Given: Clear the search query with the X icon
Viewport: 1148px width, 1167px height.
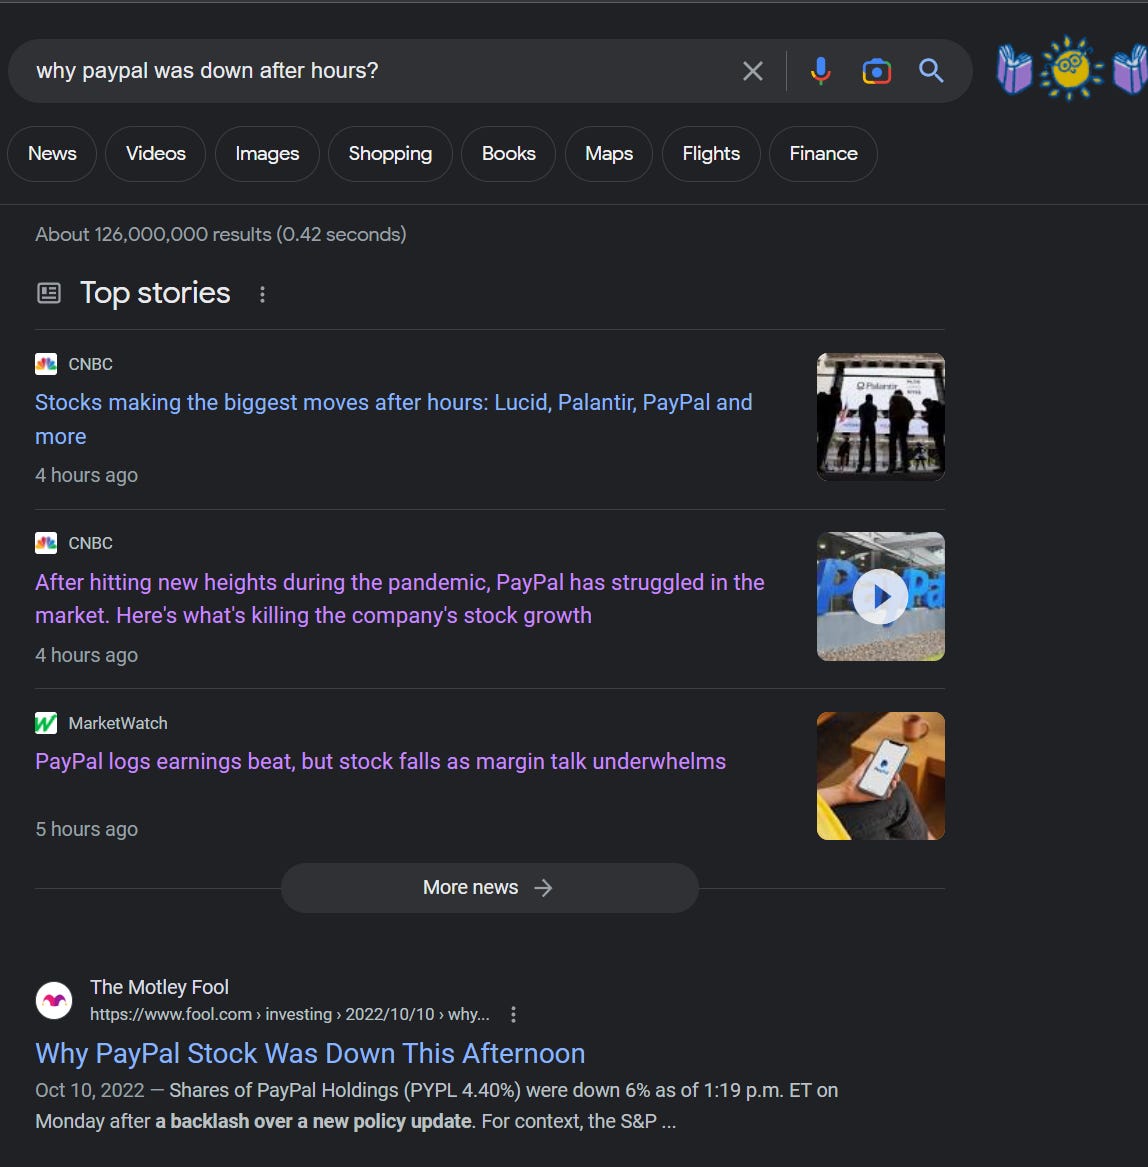Looking at the screenshot, I should click(753, 71).
